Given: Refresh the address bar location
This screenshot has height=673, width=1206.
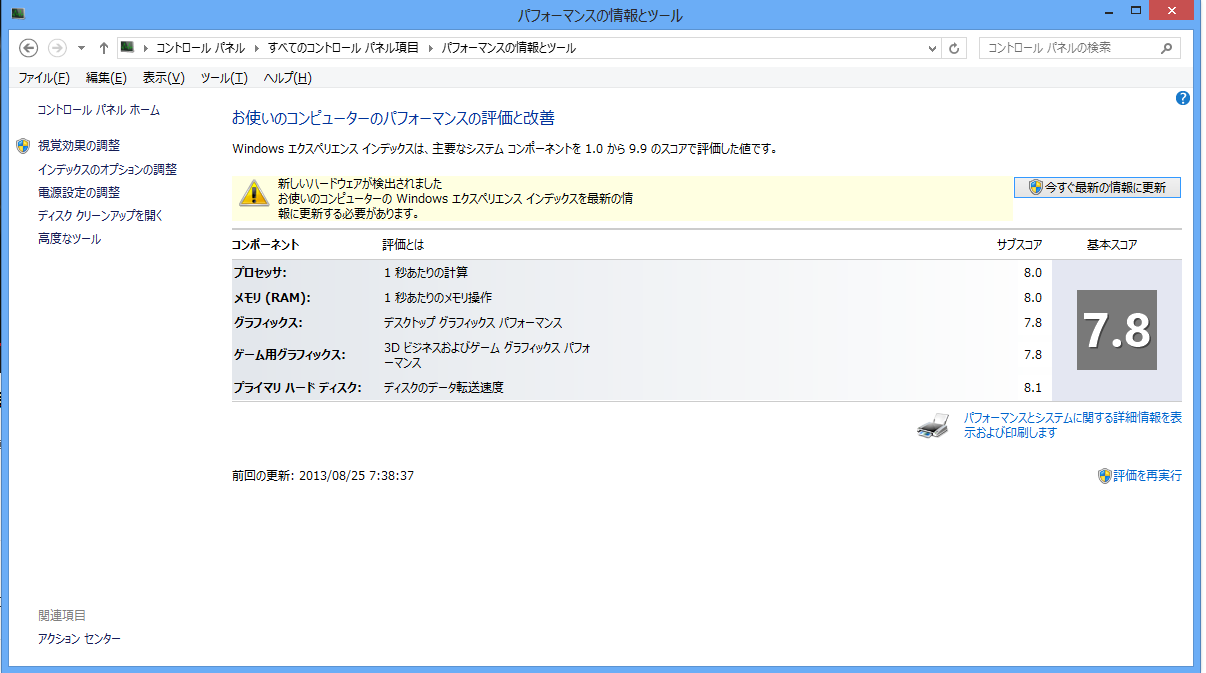Looking at the screenshot, I should 955,48.
